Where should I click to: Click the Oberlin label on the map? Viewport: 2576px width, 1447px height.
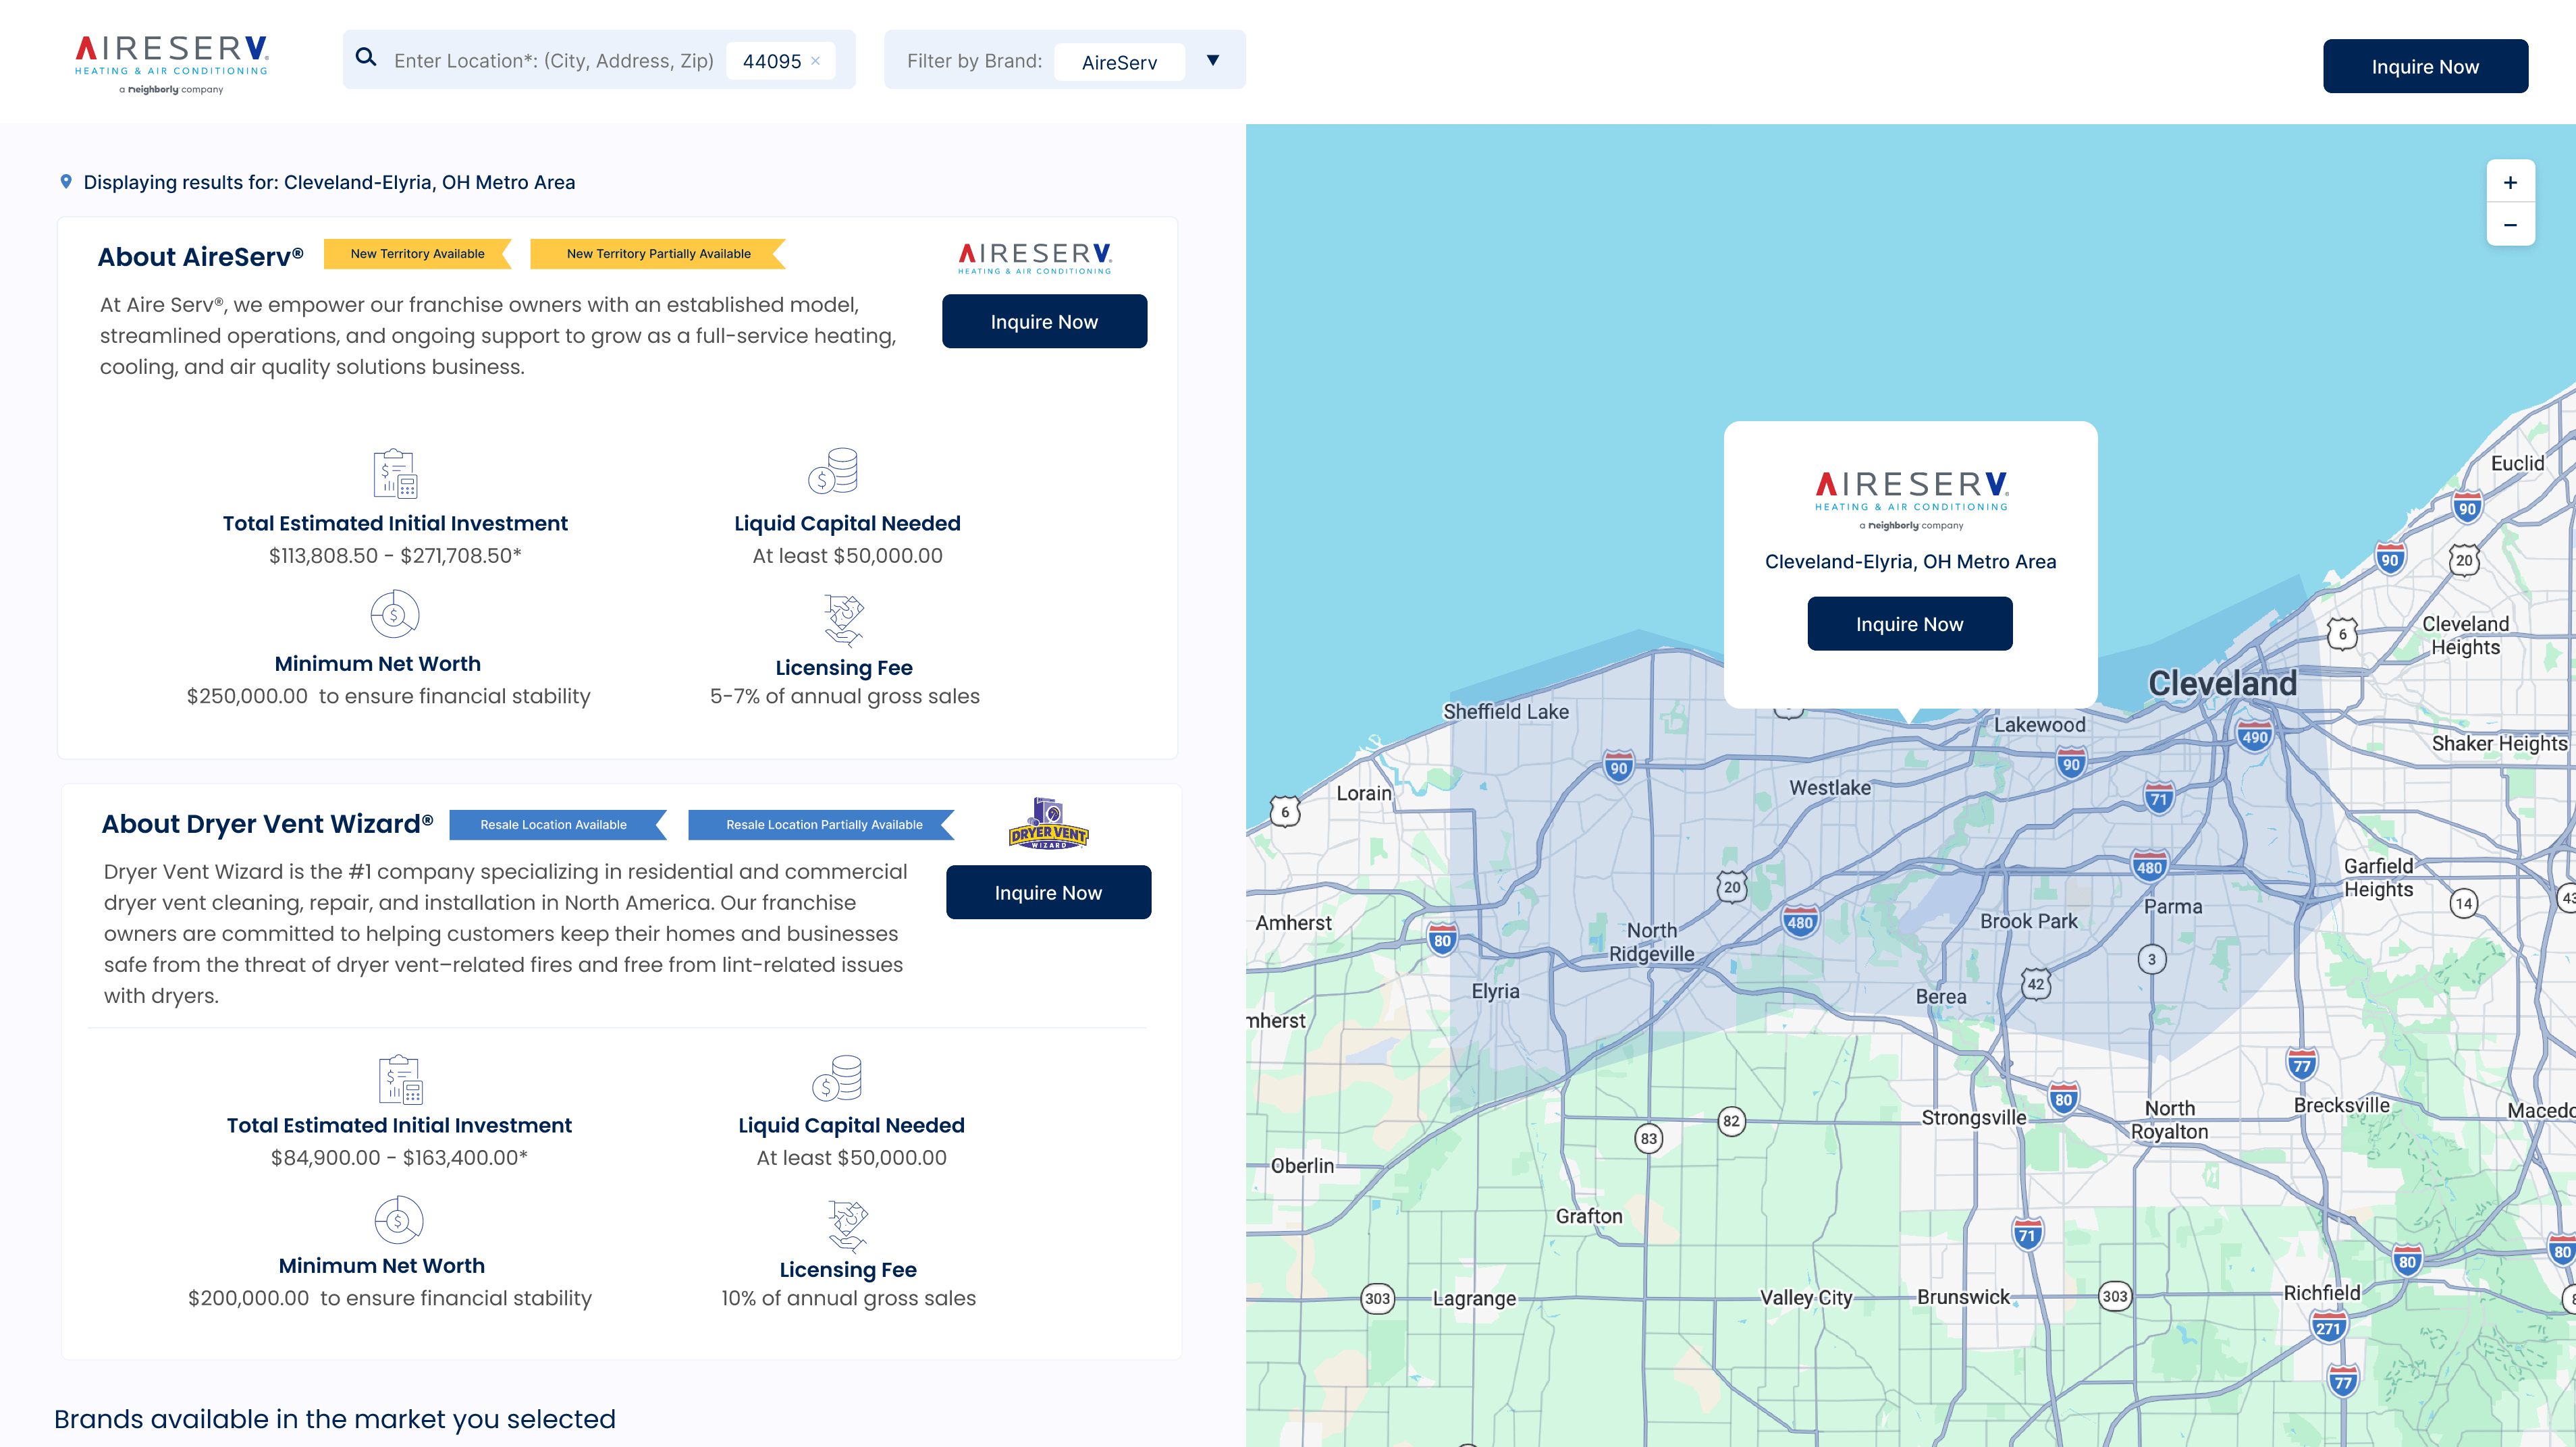pos(1302,1165)
